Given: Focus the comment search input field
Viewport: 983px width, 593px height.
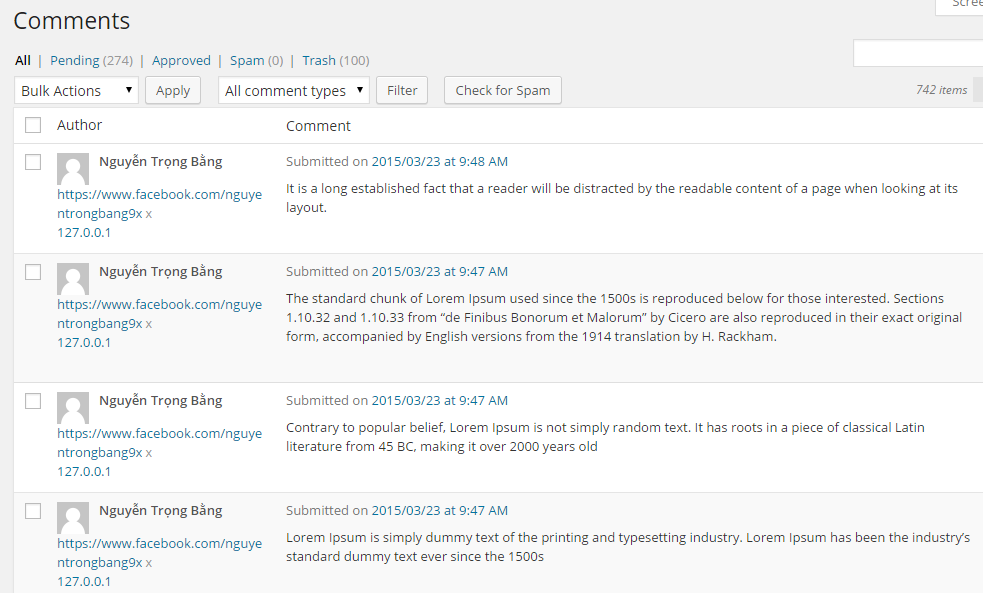Looking at the screenshot, I should click(918, 53).
